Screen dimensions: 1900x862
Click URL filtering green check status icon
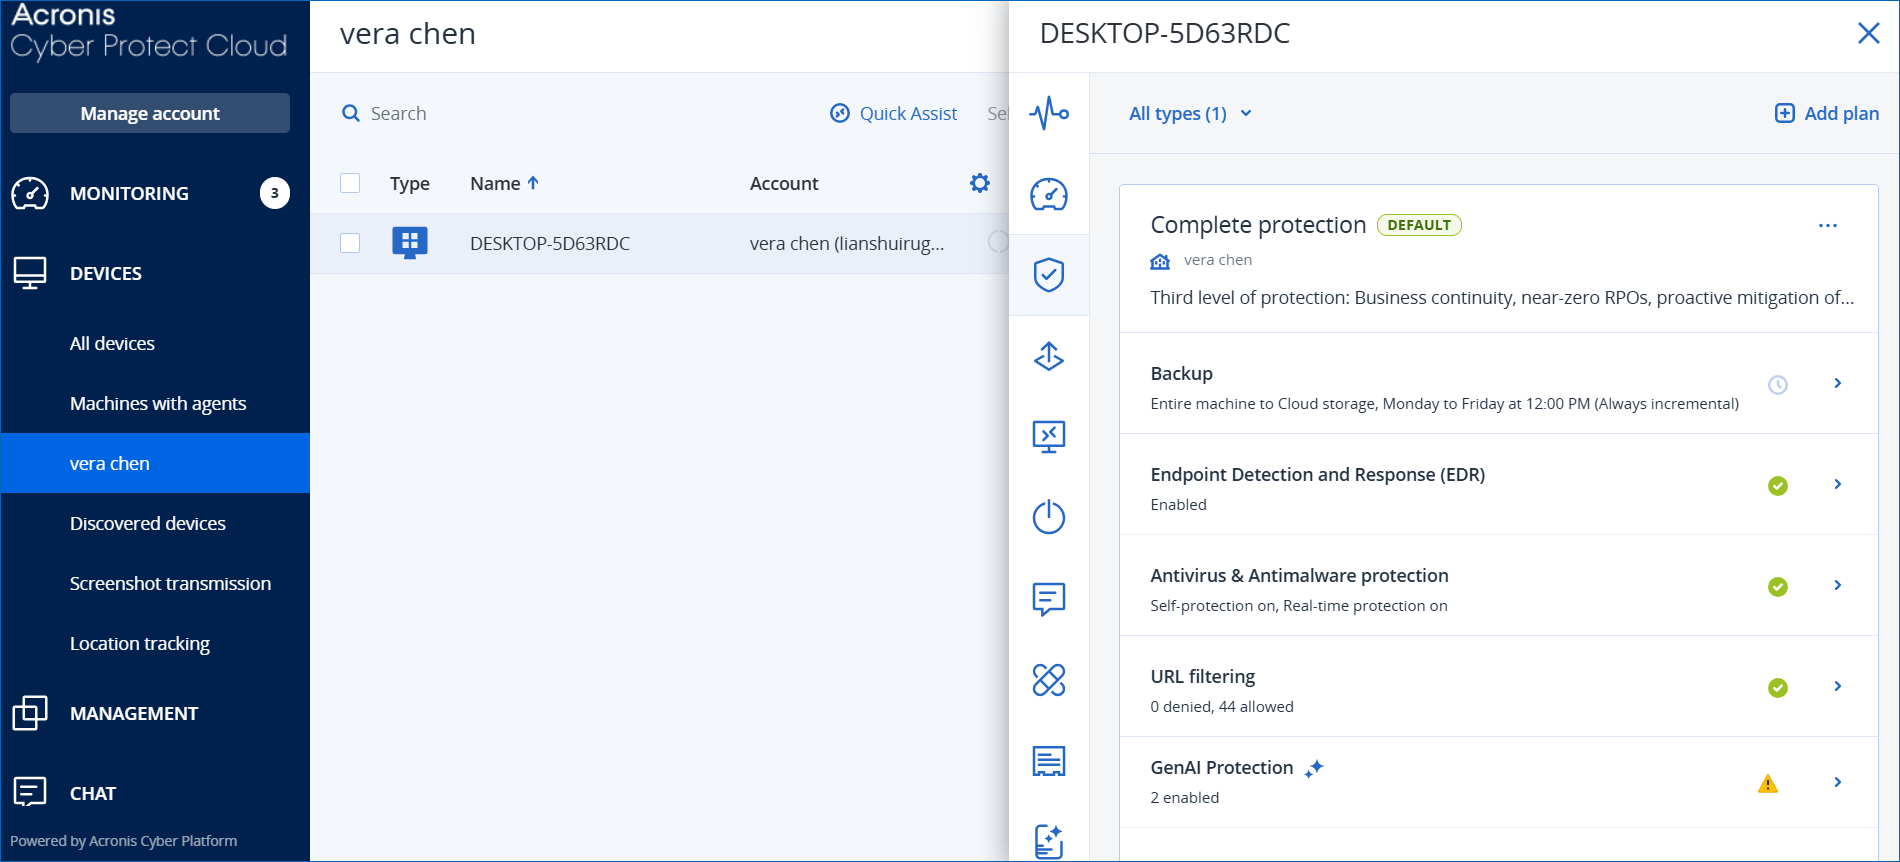pyautogui.click(x=1778, y=688)
